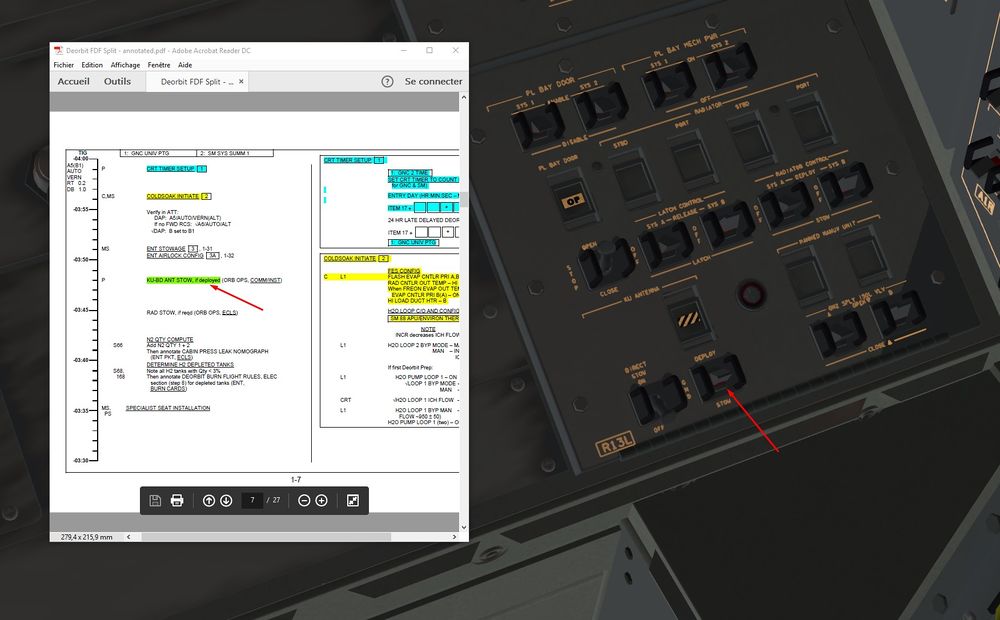Toggle the PL BAY MECH PWR SYS 2 switch
This screenshot has height=620, width=1000.
730,67
